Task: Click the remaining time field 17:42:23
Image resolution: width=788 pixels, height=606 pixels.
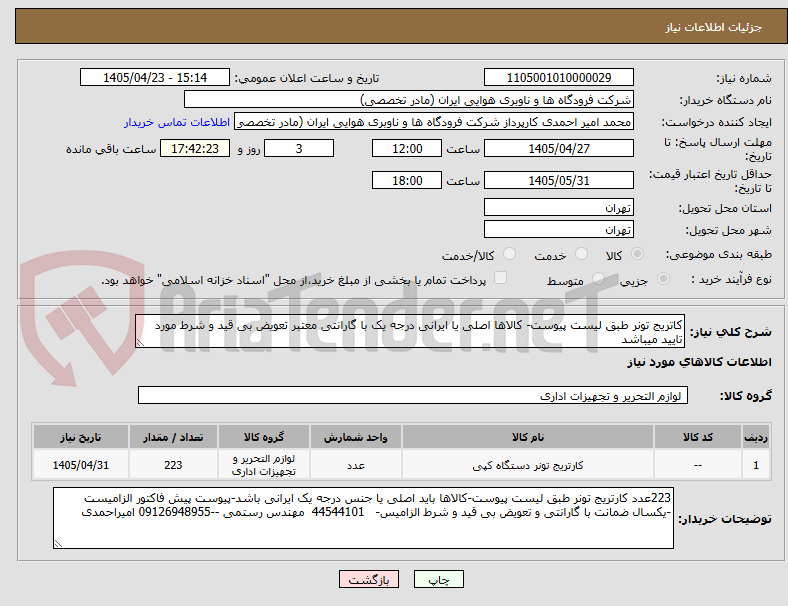Action: 195,148
